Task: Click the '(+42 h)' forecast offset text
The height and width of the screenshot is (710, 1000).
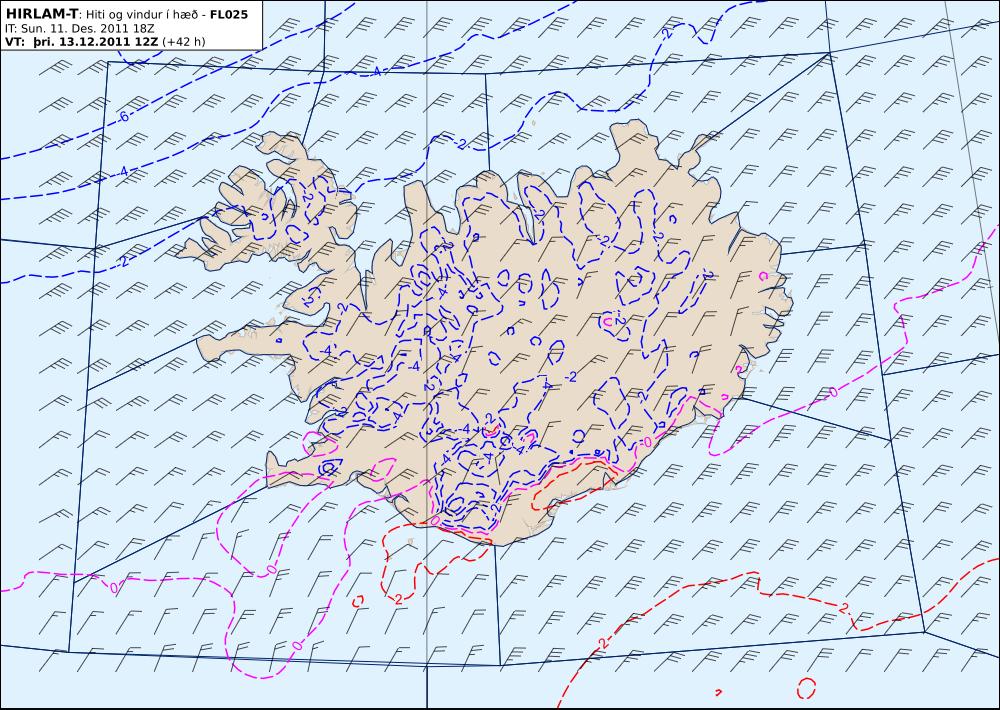Action: click(x=184, y=42)
